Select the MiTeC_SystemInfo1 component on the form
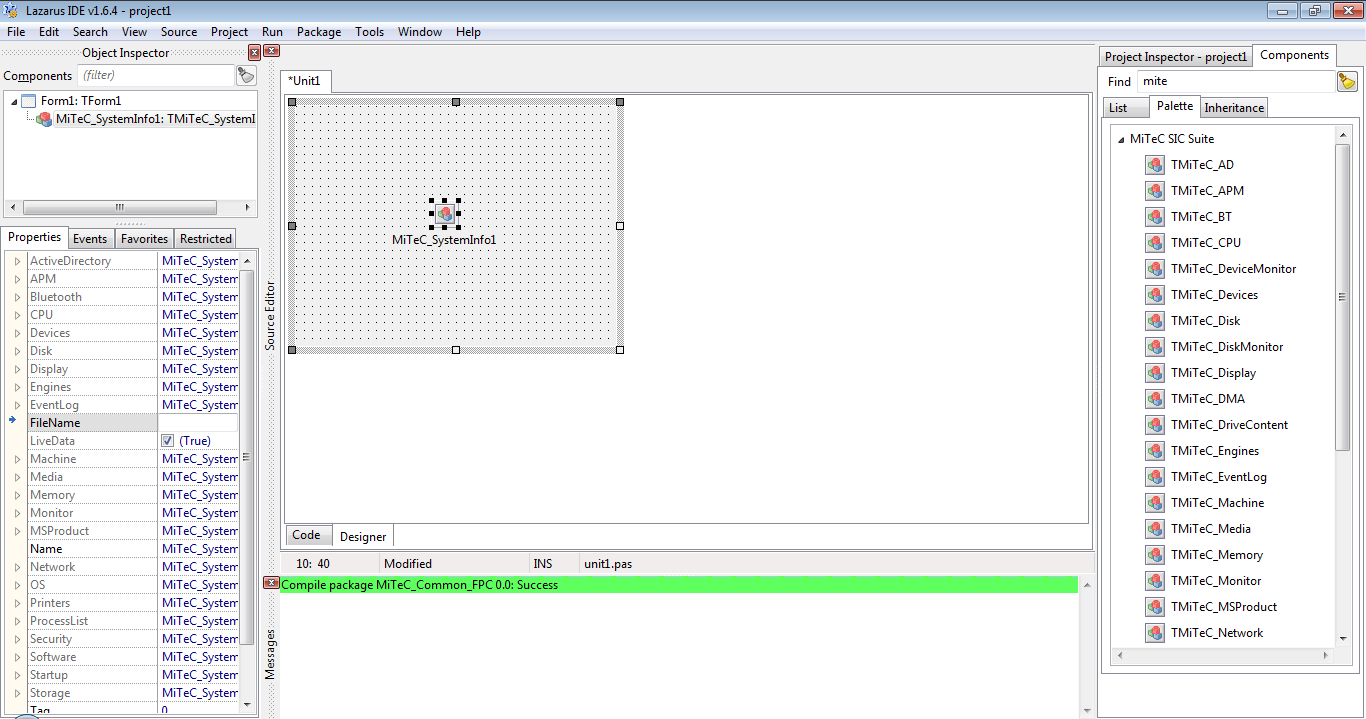This screenshot has height=719, width=1366. tap(445, 213)
